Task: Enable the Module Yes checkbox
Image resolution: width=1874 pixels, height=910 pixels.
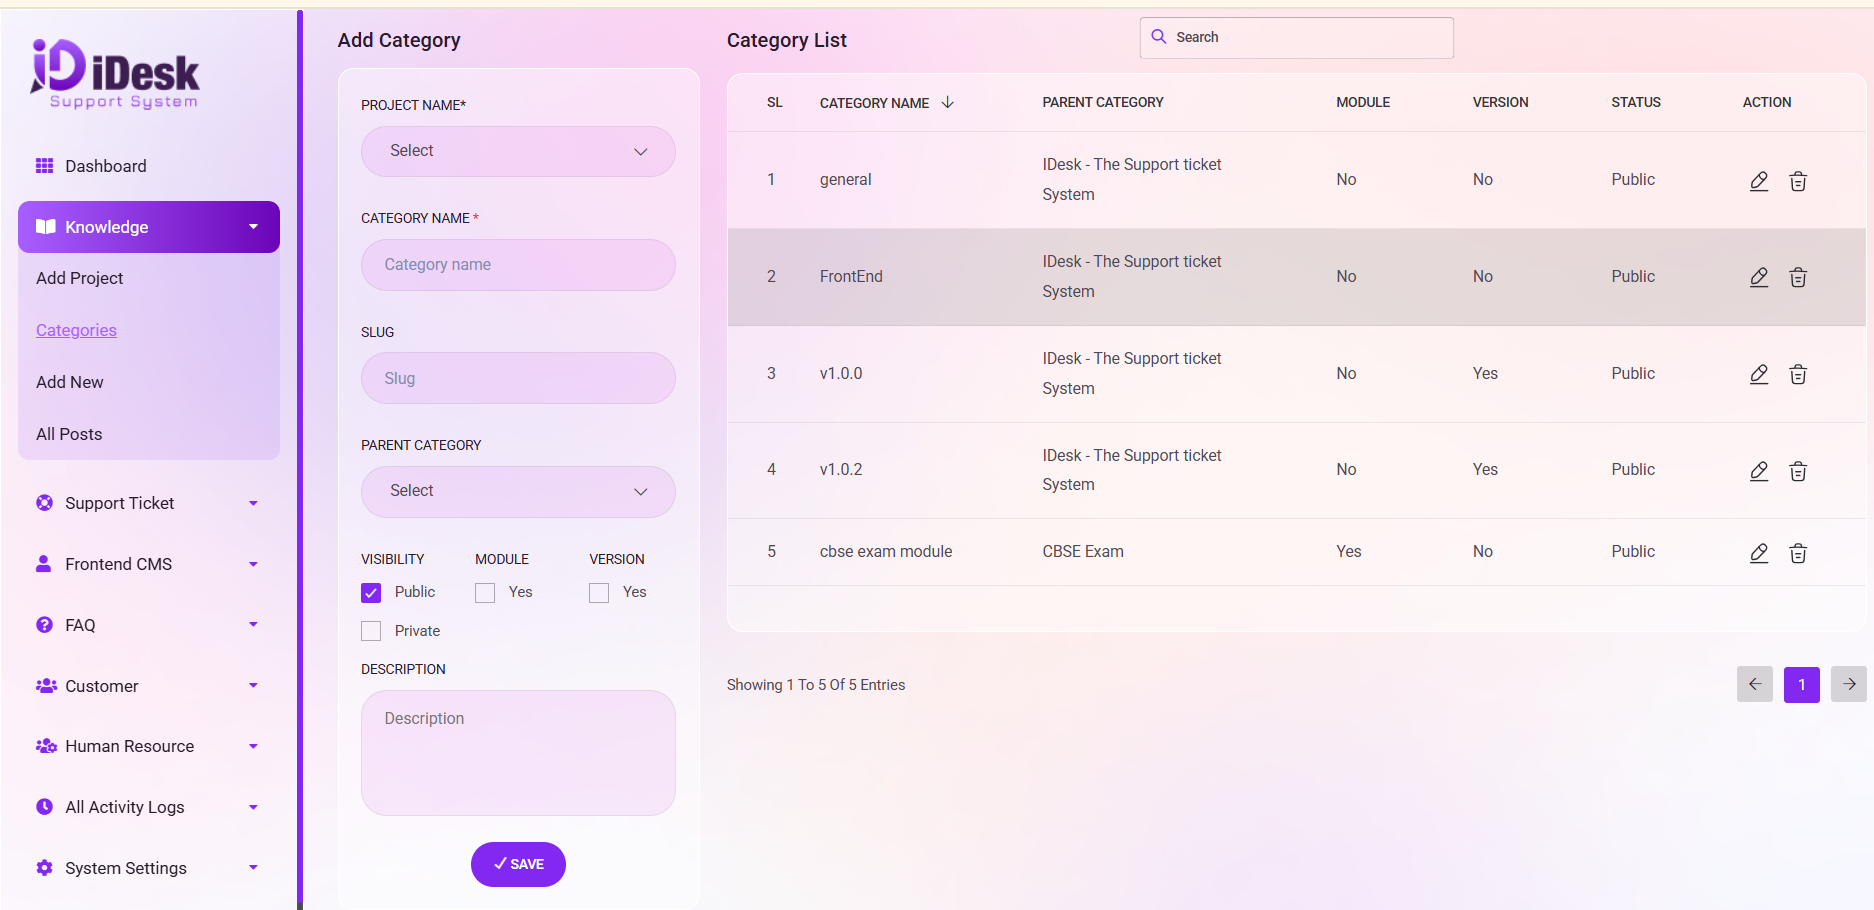Action: pyautogui.click(x=485, y=593)
